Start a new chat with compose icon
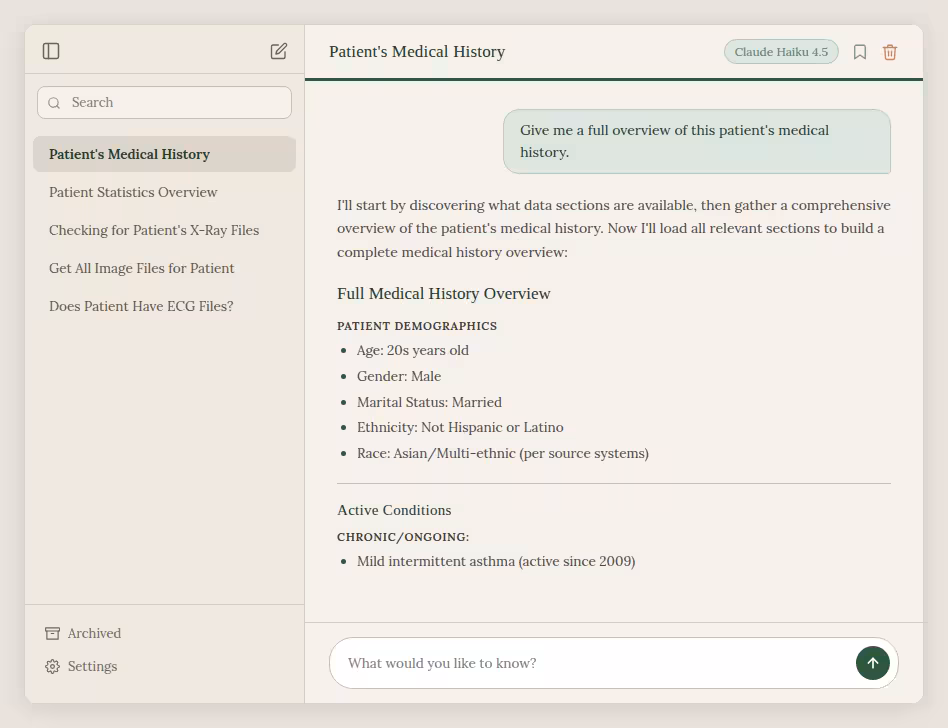 [278, 51]
